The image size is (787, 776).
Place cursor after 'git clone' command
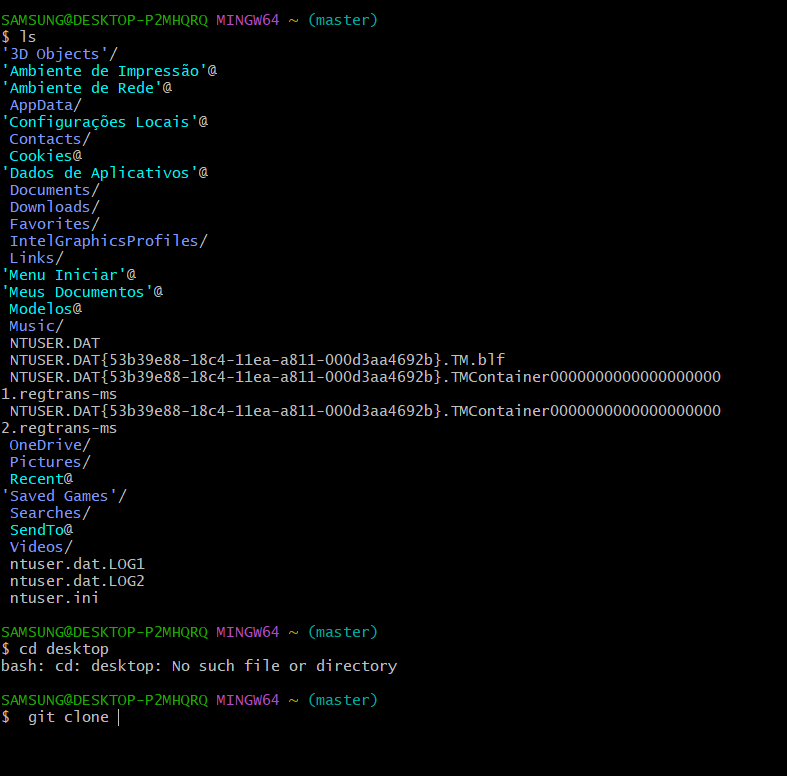coord(118,717)
